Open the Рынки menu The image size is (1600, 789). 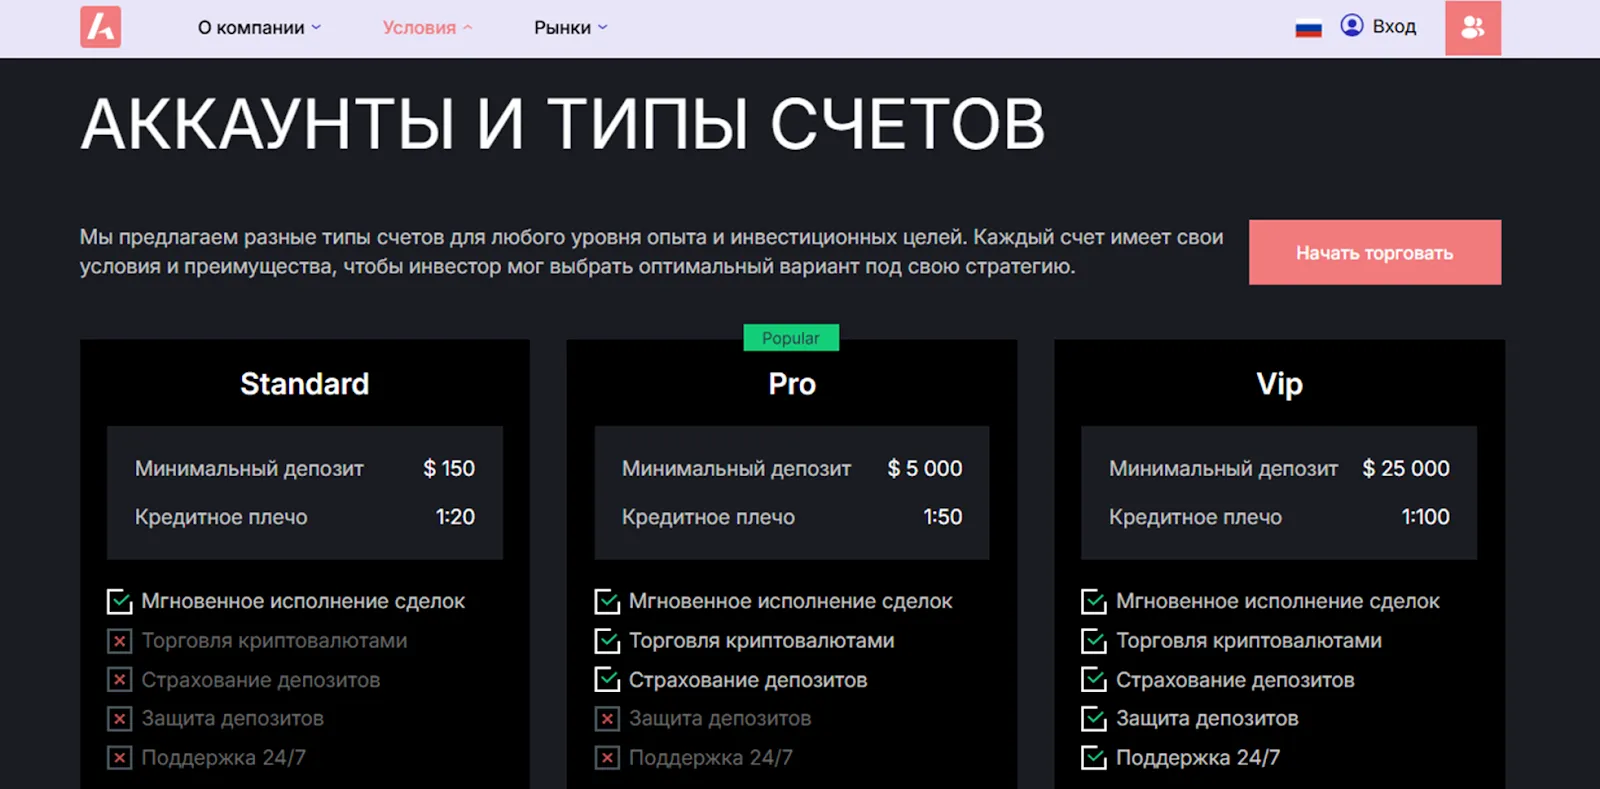pyautogui.click(x=570, y=28)
